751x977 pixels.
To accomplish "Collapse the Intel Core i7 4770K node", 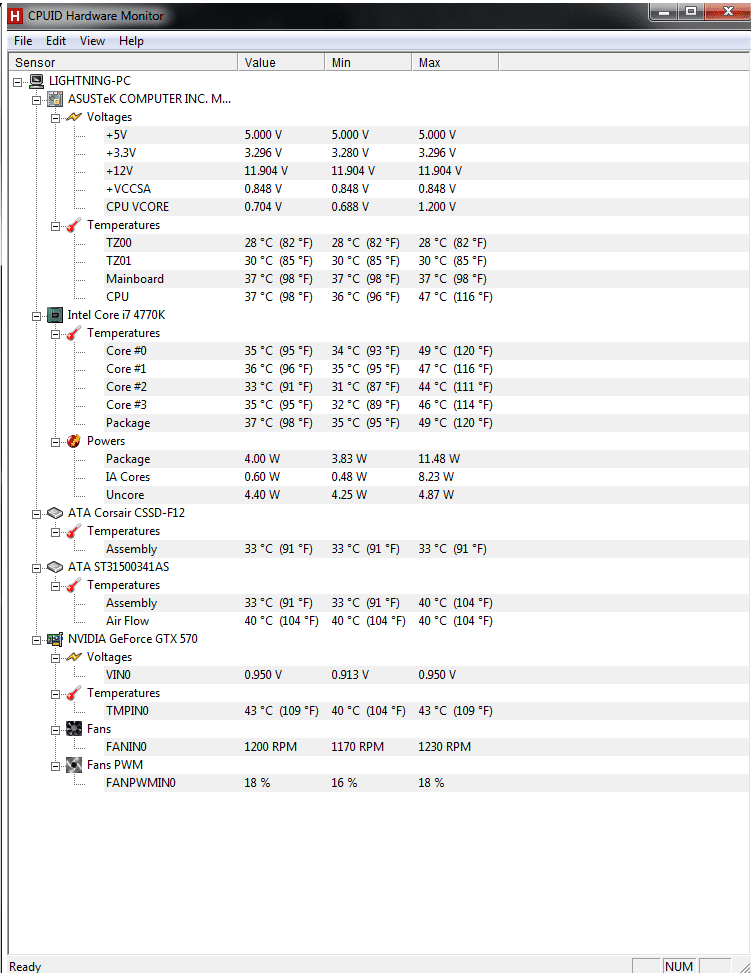I will point(37,315).
